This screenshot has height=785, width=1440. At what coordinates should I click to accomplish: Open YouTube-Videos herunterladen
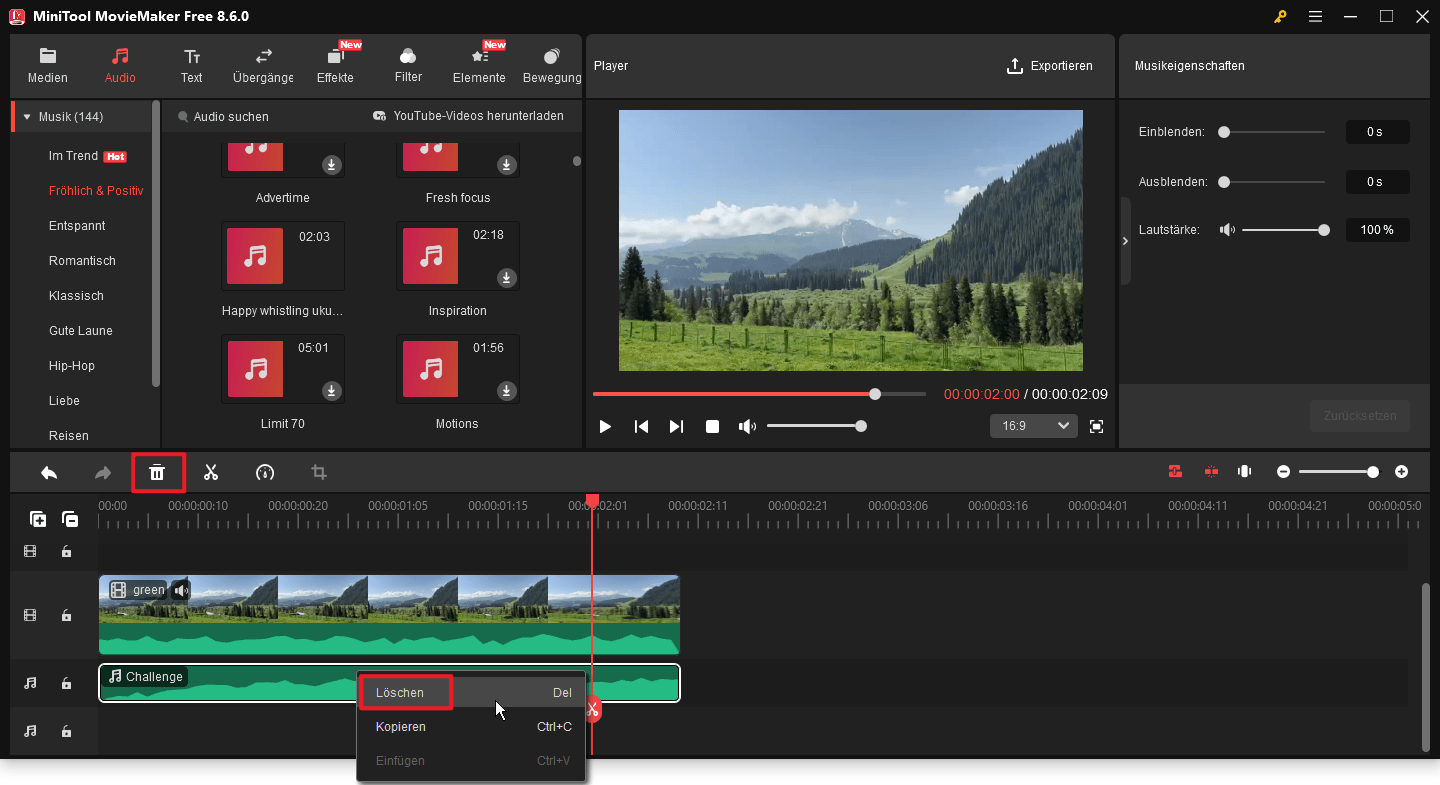pos(478,116)
